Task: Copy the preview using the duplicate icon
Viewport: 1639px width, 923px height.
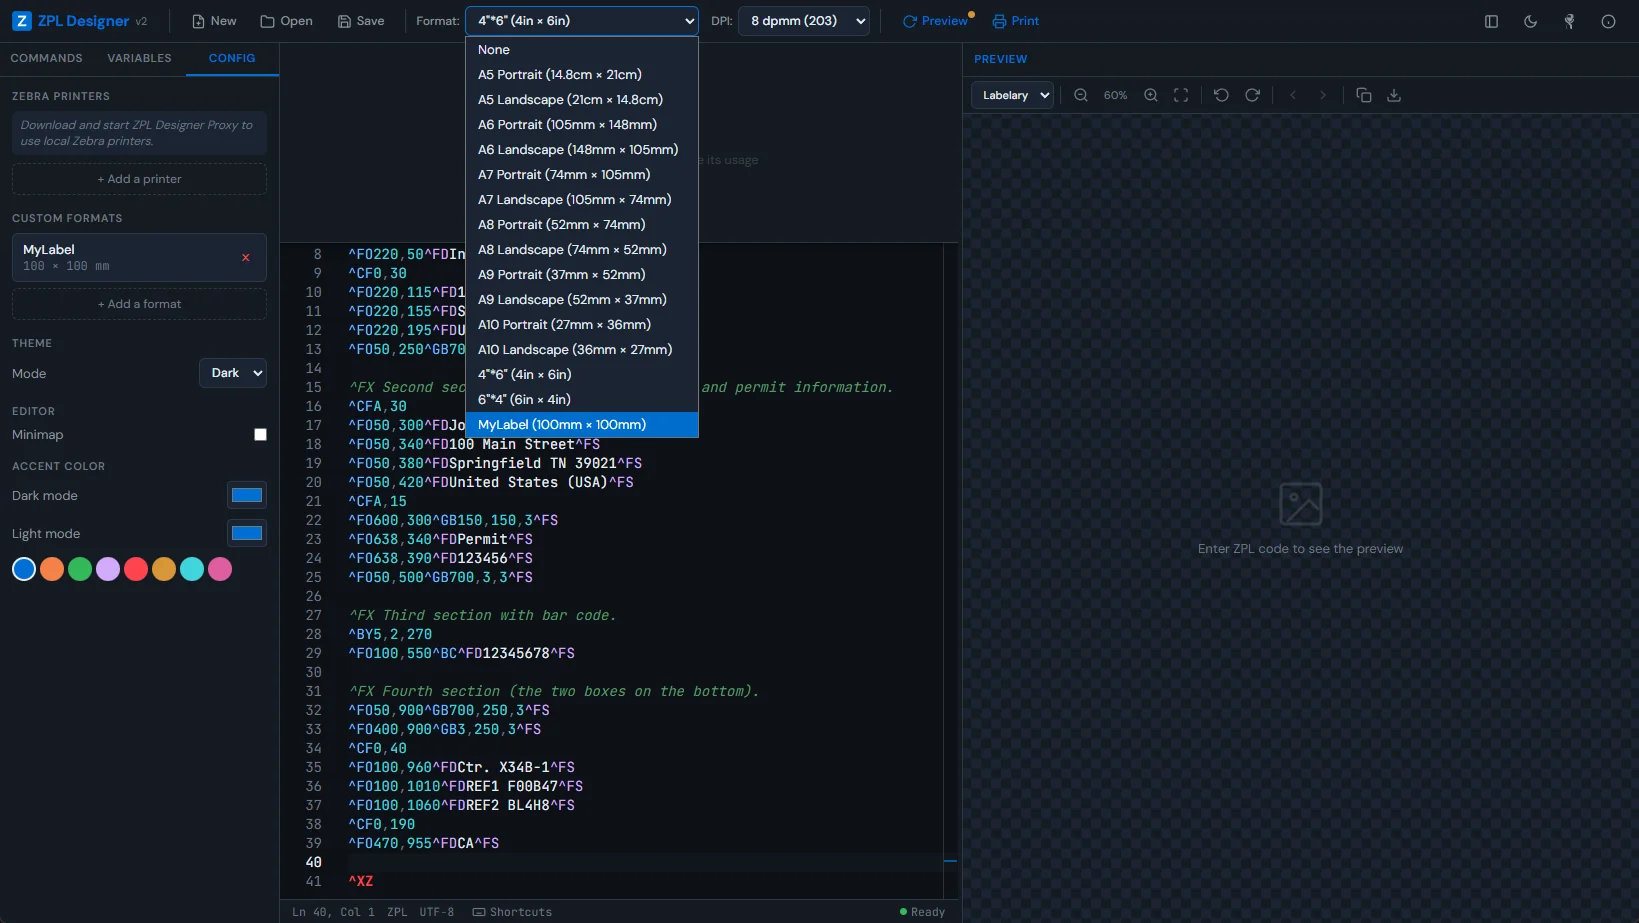Action: pos(1363,95)
